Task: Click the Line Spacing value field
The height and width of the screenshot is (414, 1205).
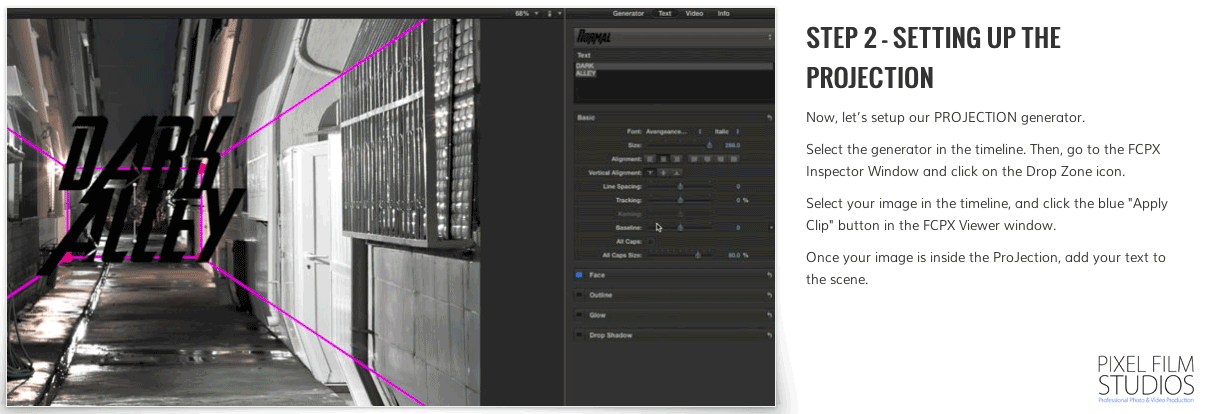Action: [x=738, y=186]
